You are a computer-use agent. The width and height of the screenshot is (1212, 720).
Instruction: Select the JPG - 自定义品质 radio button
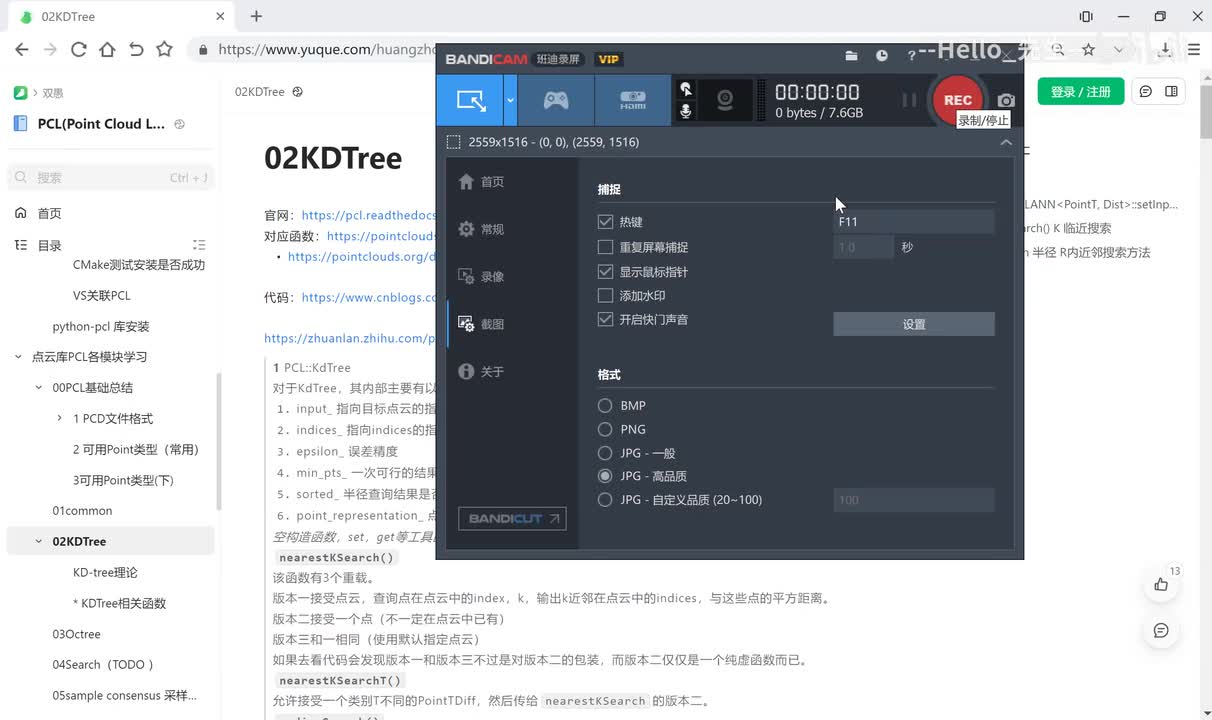pyautogui.click(x=605, y=500)
